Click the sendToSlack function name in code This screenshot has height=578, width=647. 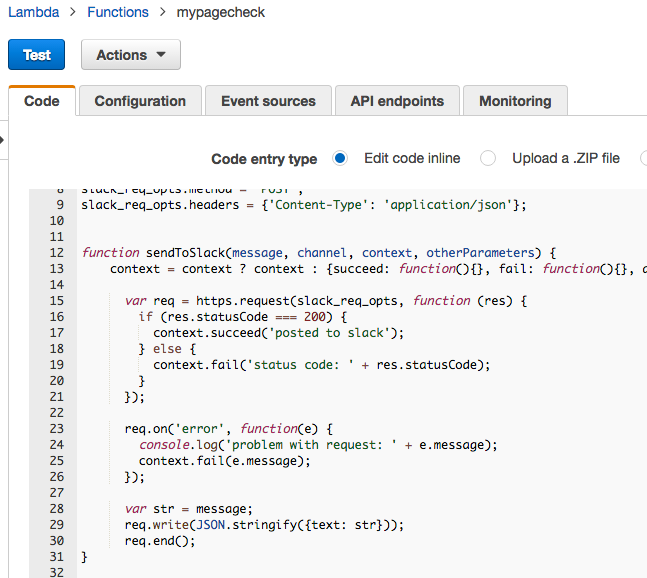click(185, 252)
